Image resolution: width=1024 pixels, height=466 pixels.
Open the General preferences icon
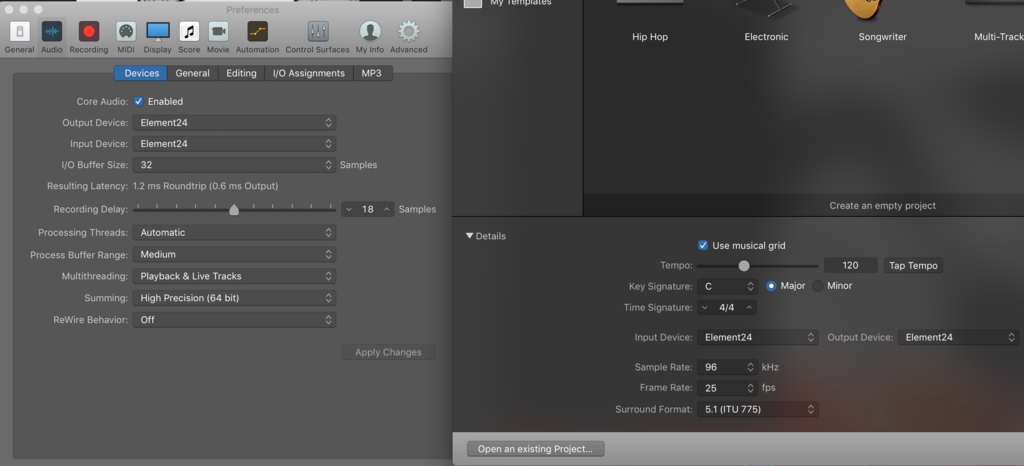[19, 33]
